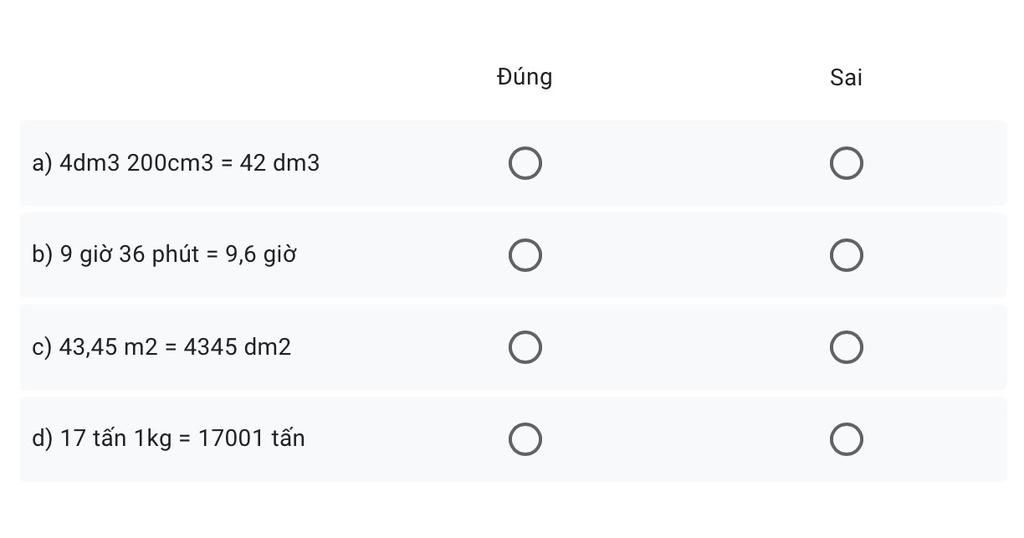
Task: Click the statement text 'b) 9 giờ 36 phút = 9,6 giờ'
Action: point(164,254)
